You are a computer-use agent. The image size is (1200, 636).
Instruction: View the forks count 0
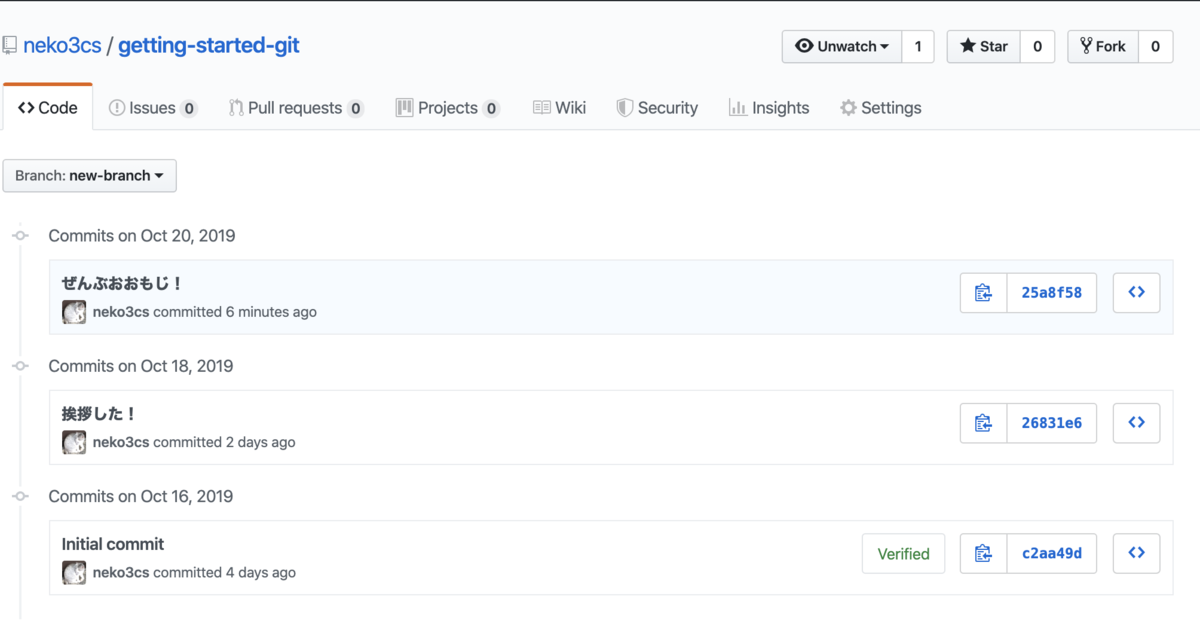click(1155, 46)
